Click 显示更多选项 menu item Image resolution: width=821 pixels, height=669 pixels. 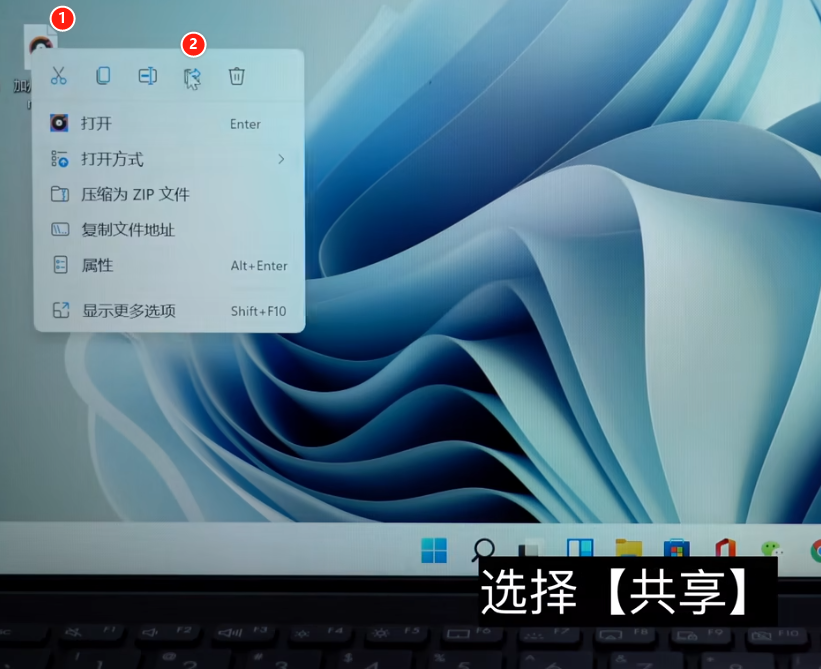169,311
